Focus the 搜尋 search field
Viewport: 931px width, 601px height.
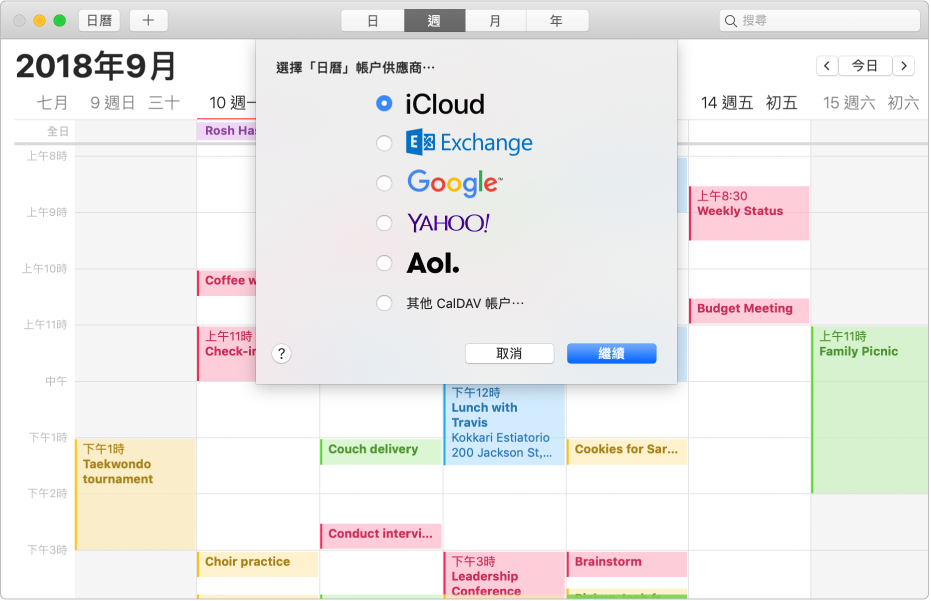click(x=820, y=21)
